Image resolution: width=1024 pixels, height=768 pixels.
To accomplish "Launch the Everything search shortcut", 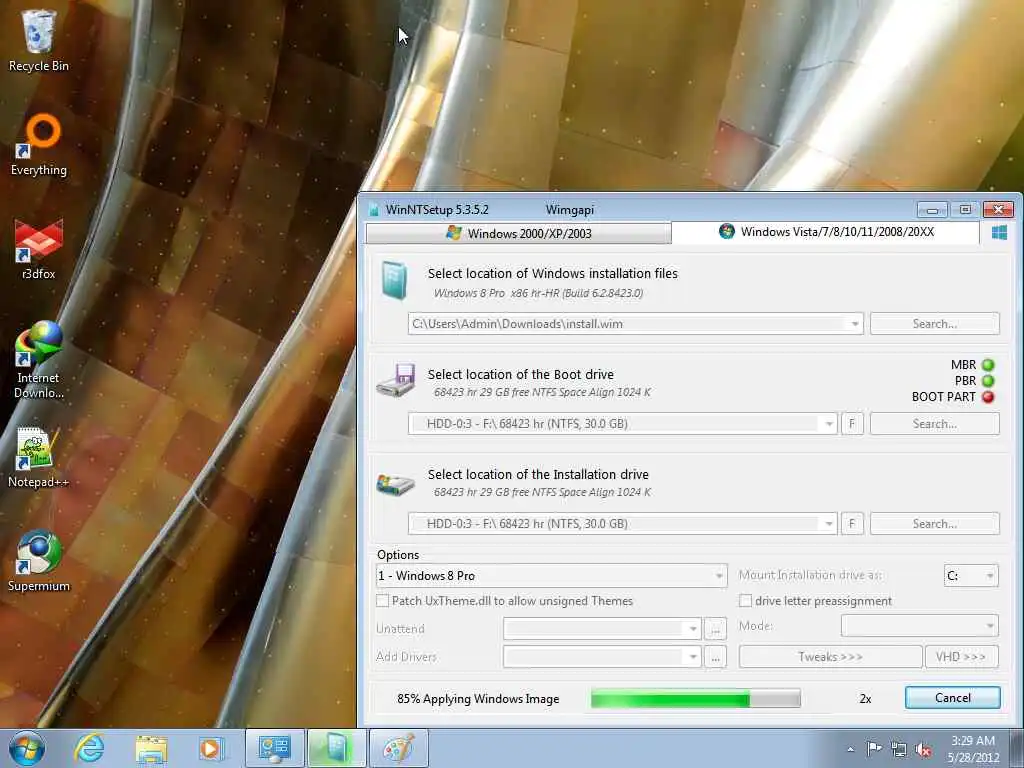I will coord(39,144).
